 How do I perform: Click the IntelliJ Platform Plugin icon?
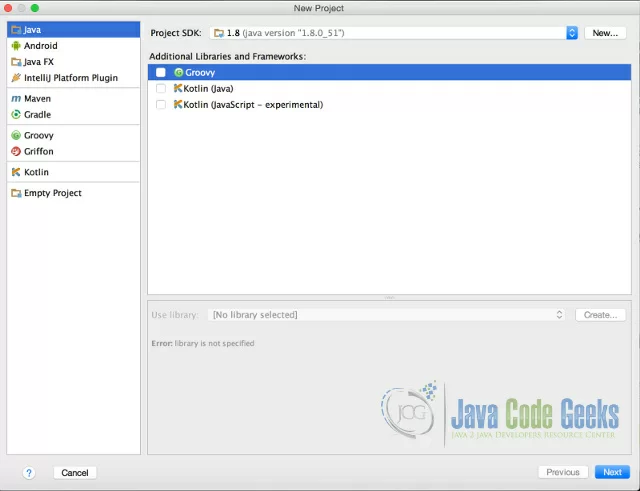point(16,78)
